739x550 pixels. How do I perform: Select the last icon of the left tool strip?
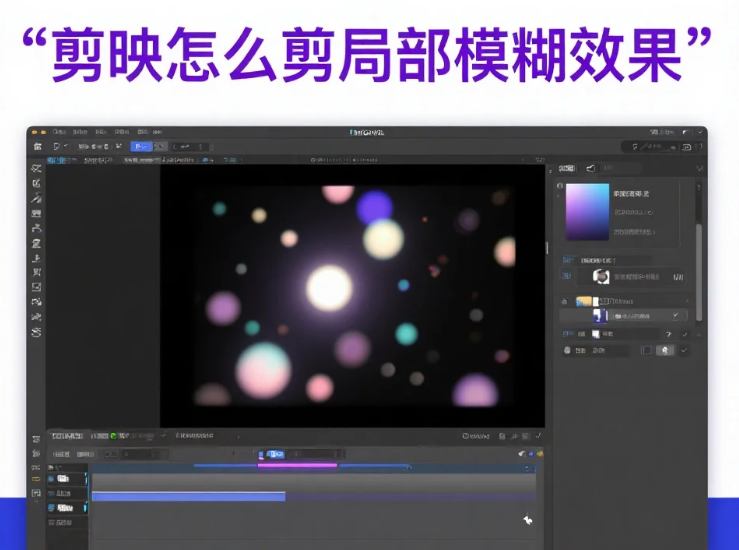36,332
